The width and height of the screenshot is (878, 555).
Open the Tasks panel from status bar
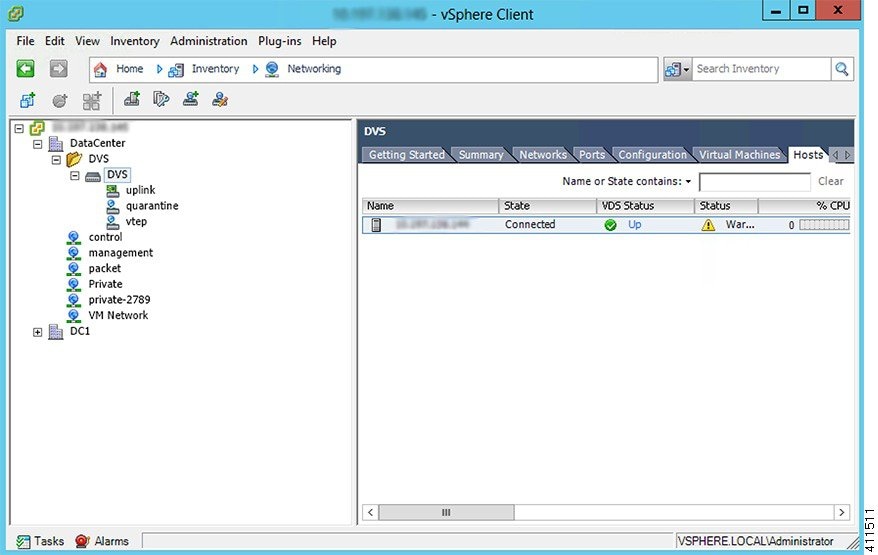point(40,541)
